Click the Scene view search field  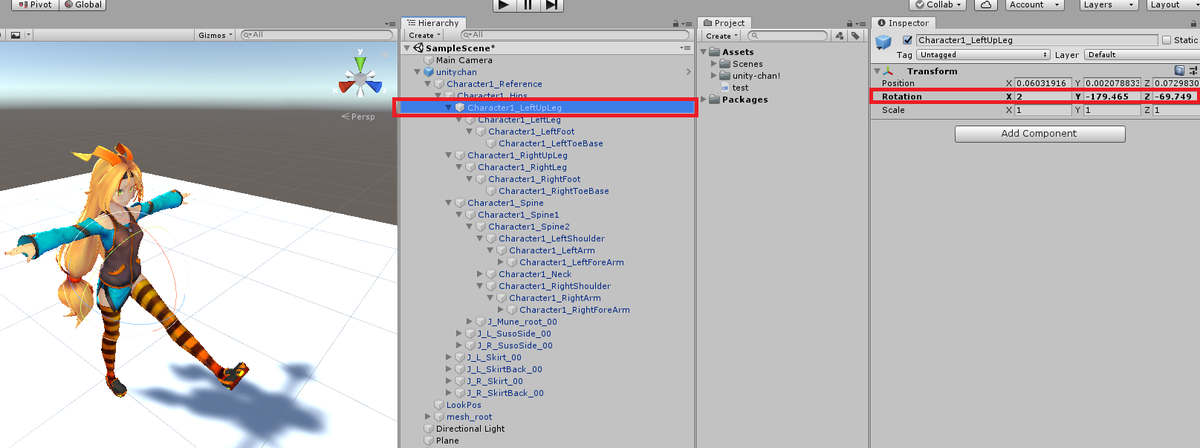(315, 34)
